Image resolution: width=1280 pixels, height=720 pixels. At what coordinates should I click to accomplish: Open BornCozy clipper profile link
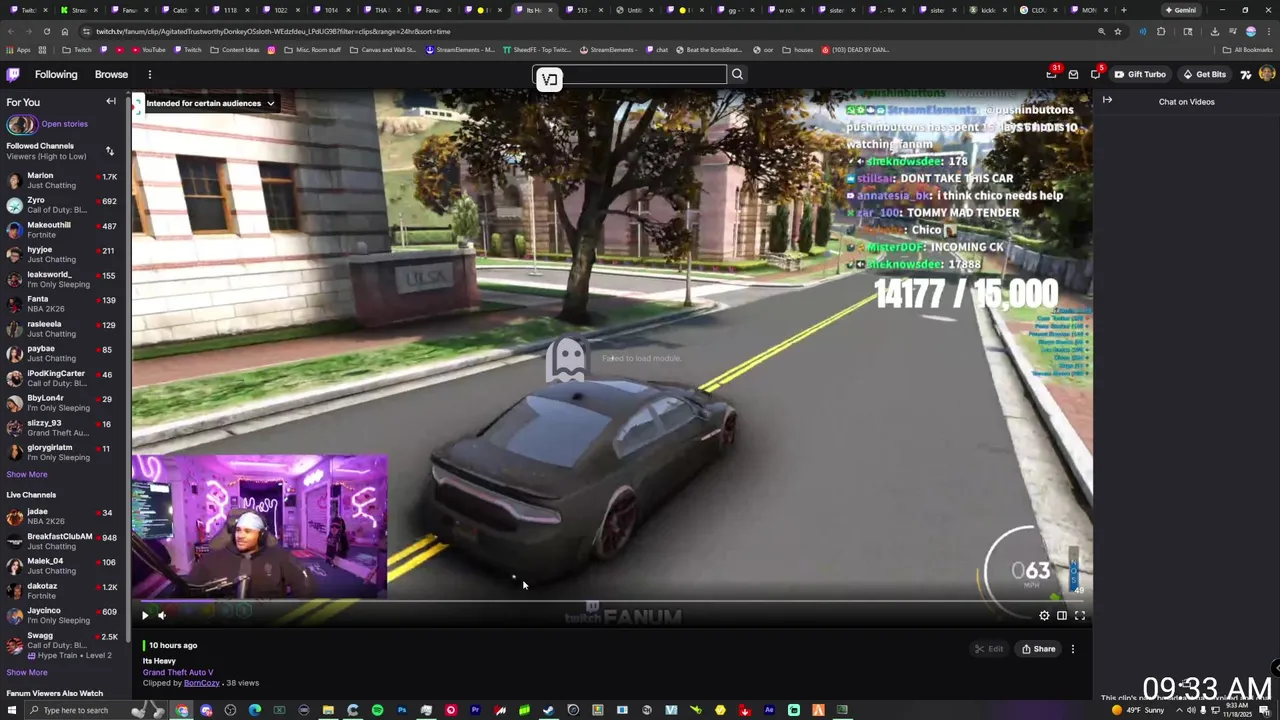tap(201, 683)
